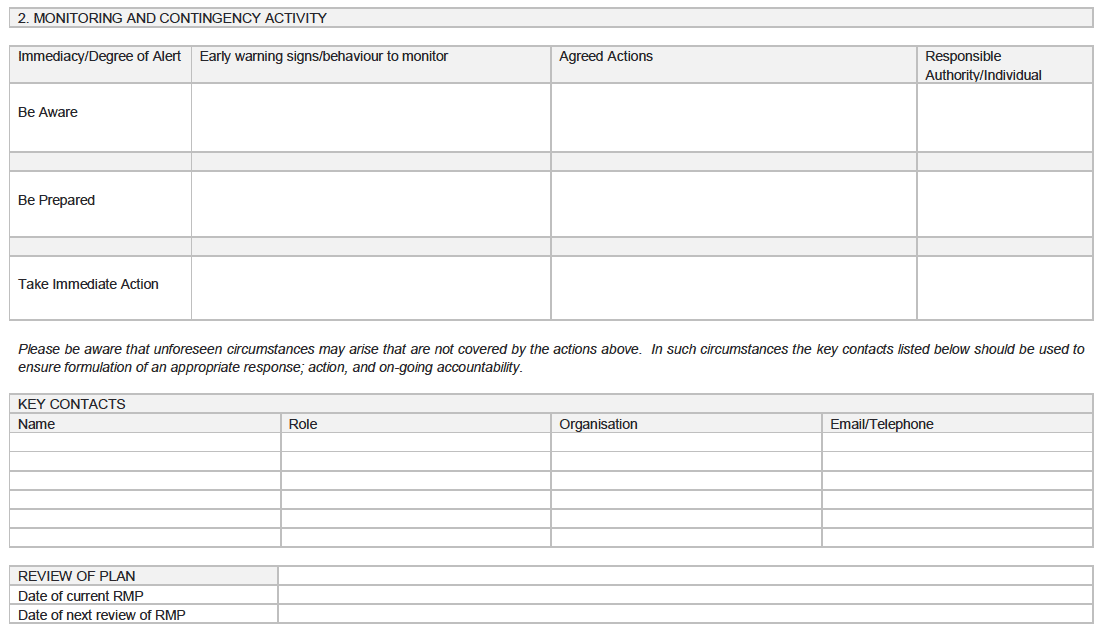Screen dimensions: 1101x629
Task: Select the 'Be Prepared' row label
Action: (56, 200)
